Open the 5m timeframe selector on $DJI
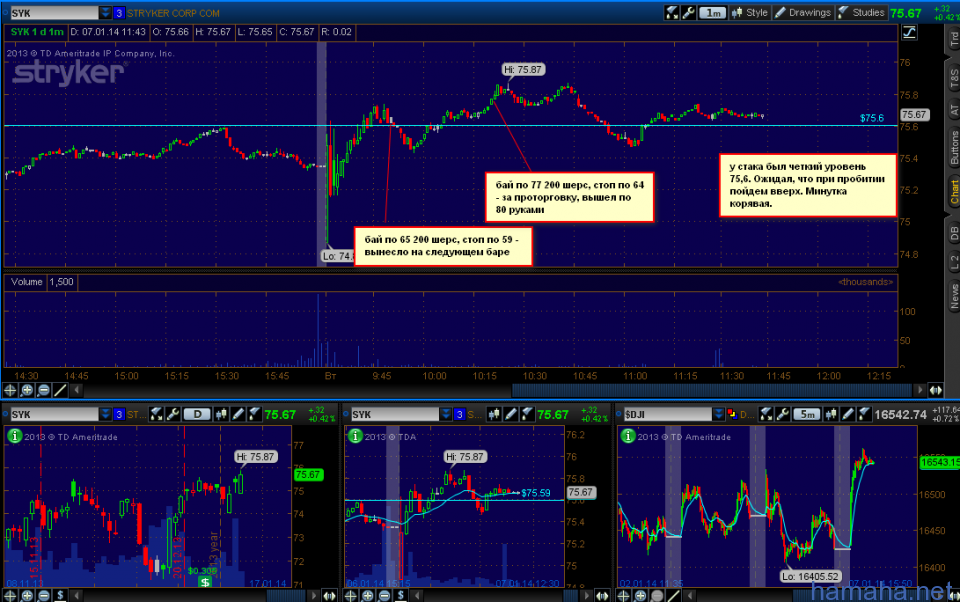This screenshot has width=960, height=602. point(807,415)
